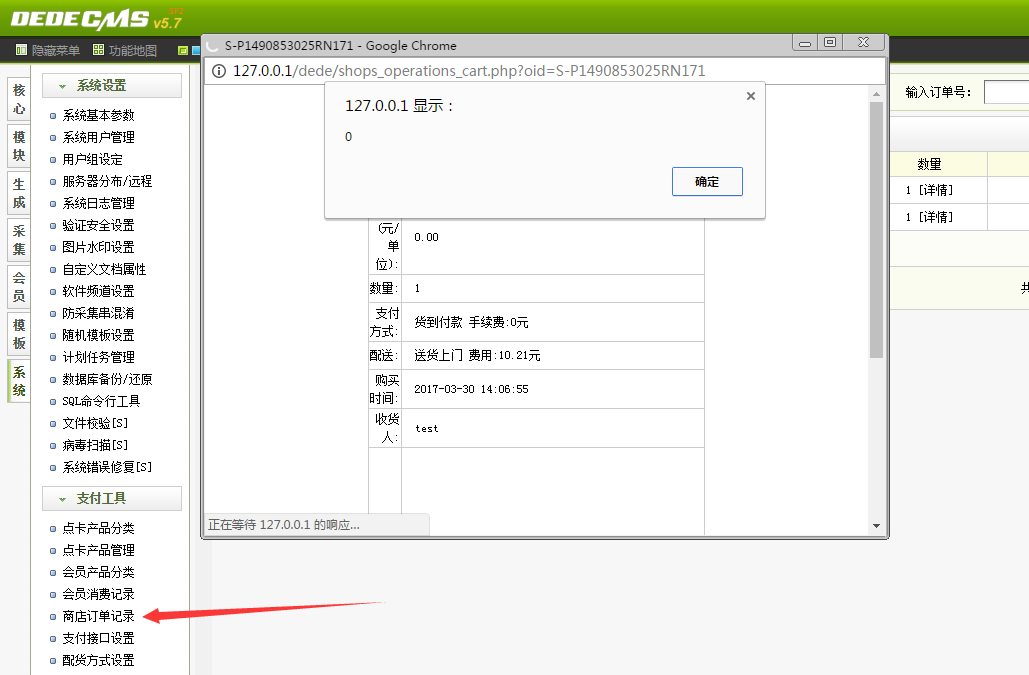
Task: Open the 核心 vertical tab
Action: [19, 99]
